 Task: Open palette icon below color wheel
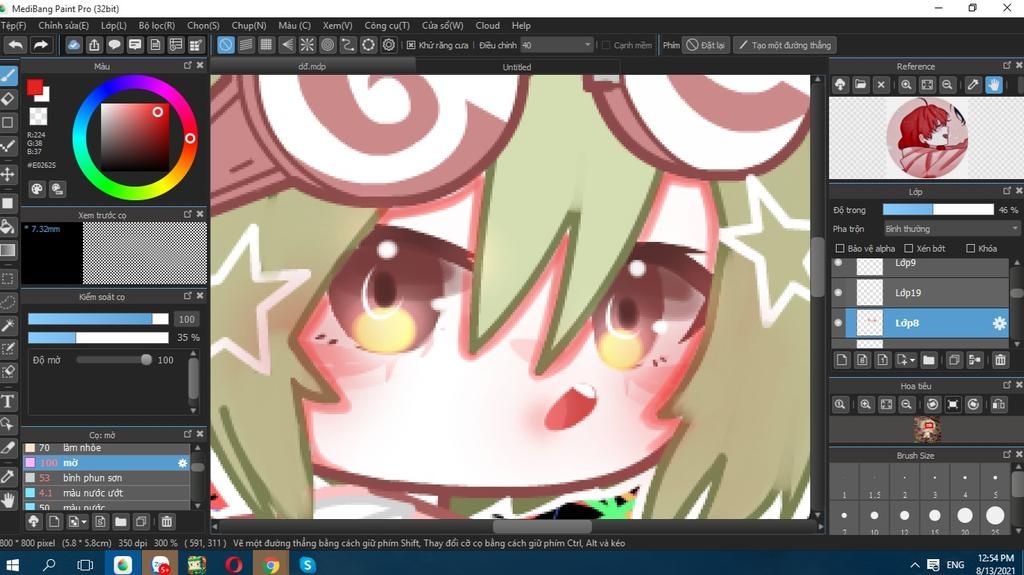click(37, 189)
